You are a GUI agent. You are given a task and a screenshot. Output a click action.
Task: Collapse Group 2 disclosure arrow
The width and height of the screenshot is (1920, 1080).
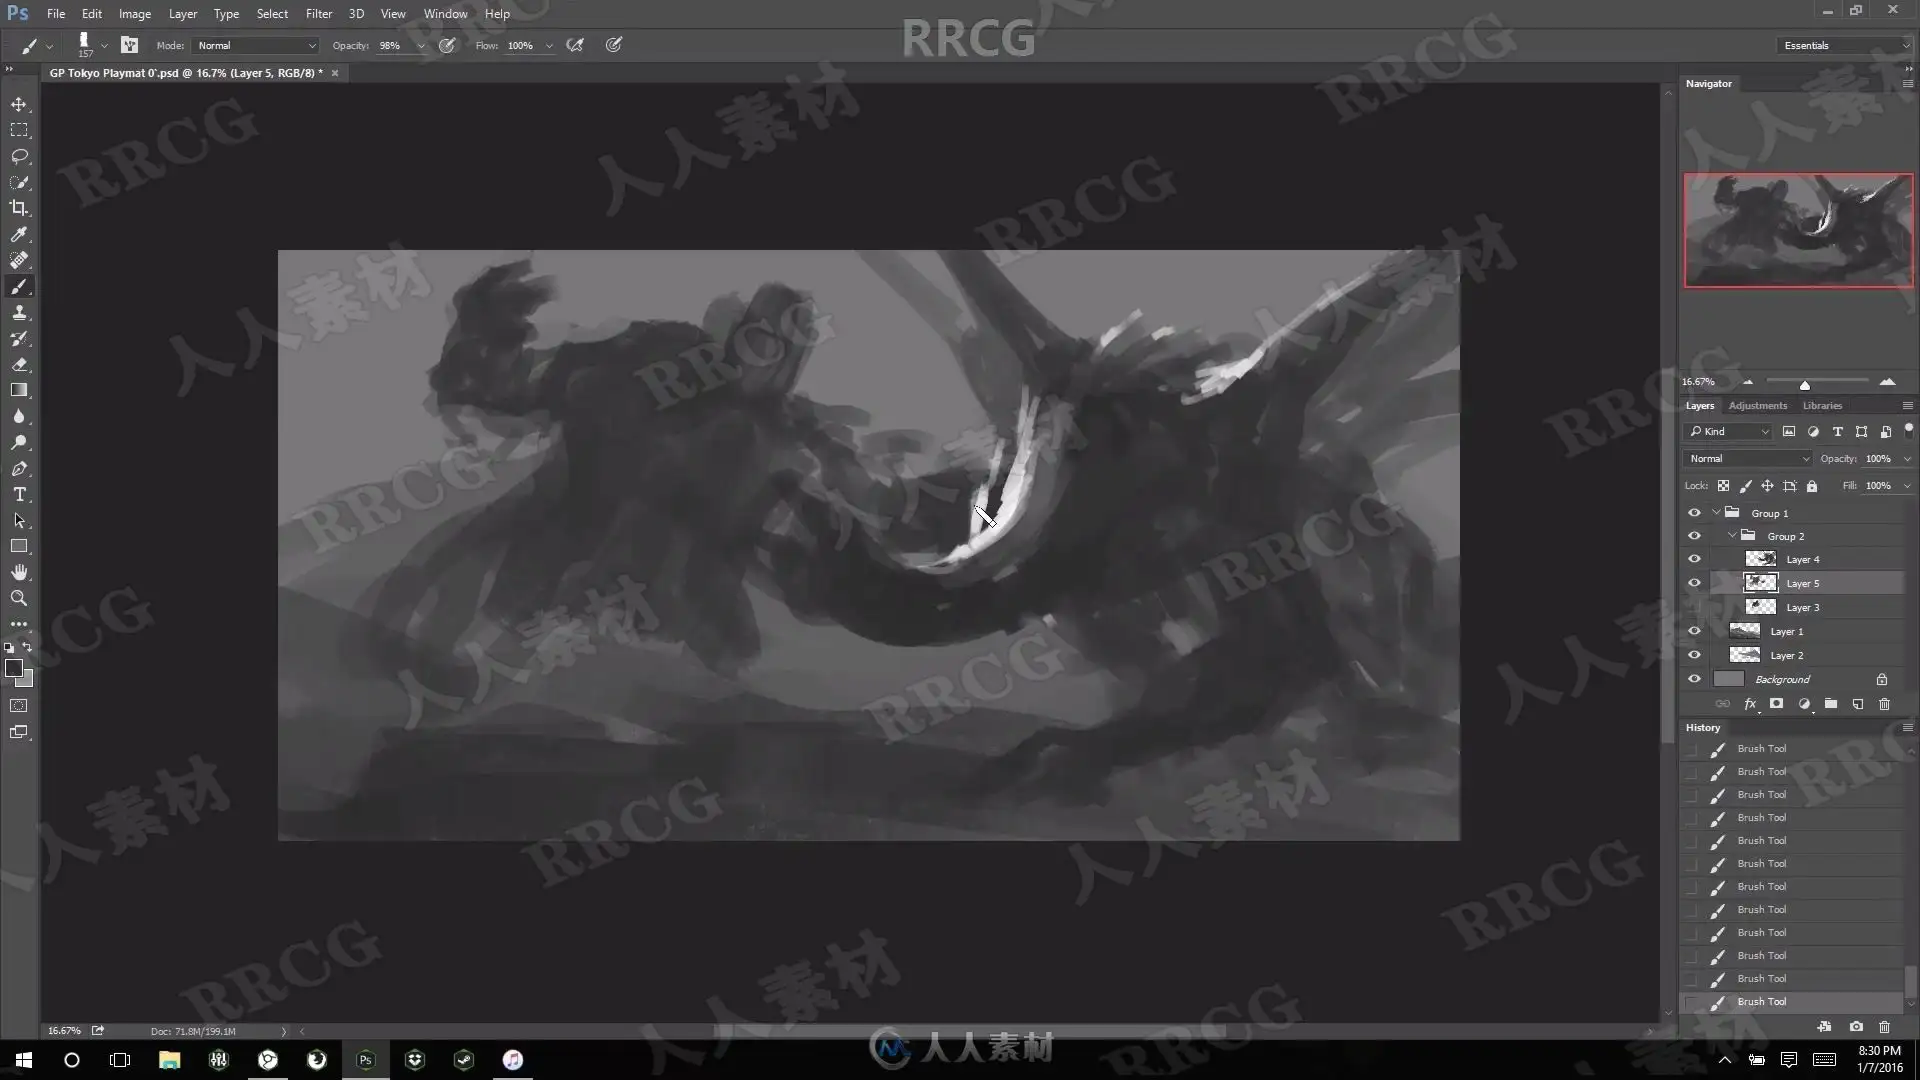1733,536
